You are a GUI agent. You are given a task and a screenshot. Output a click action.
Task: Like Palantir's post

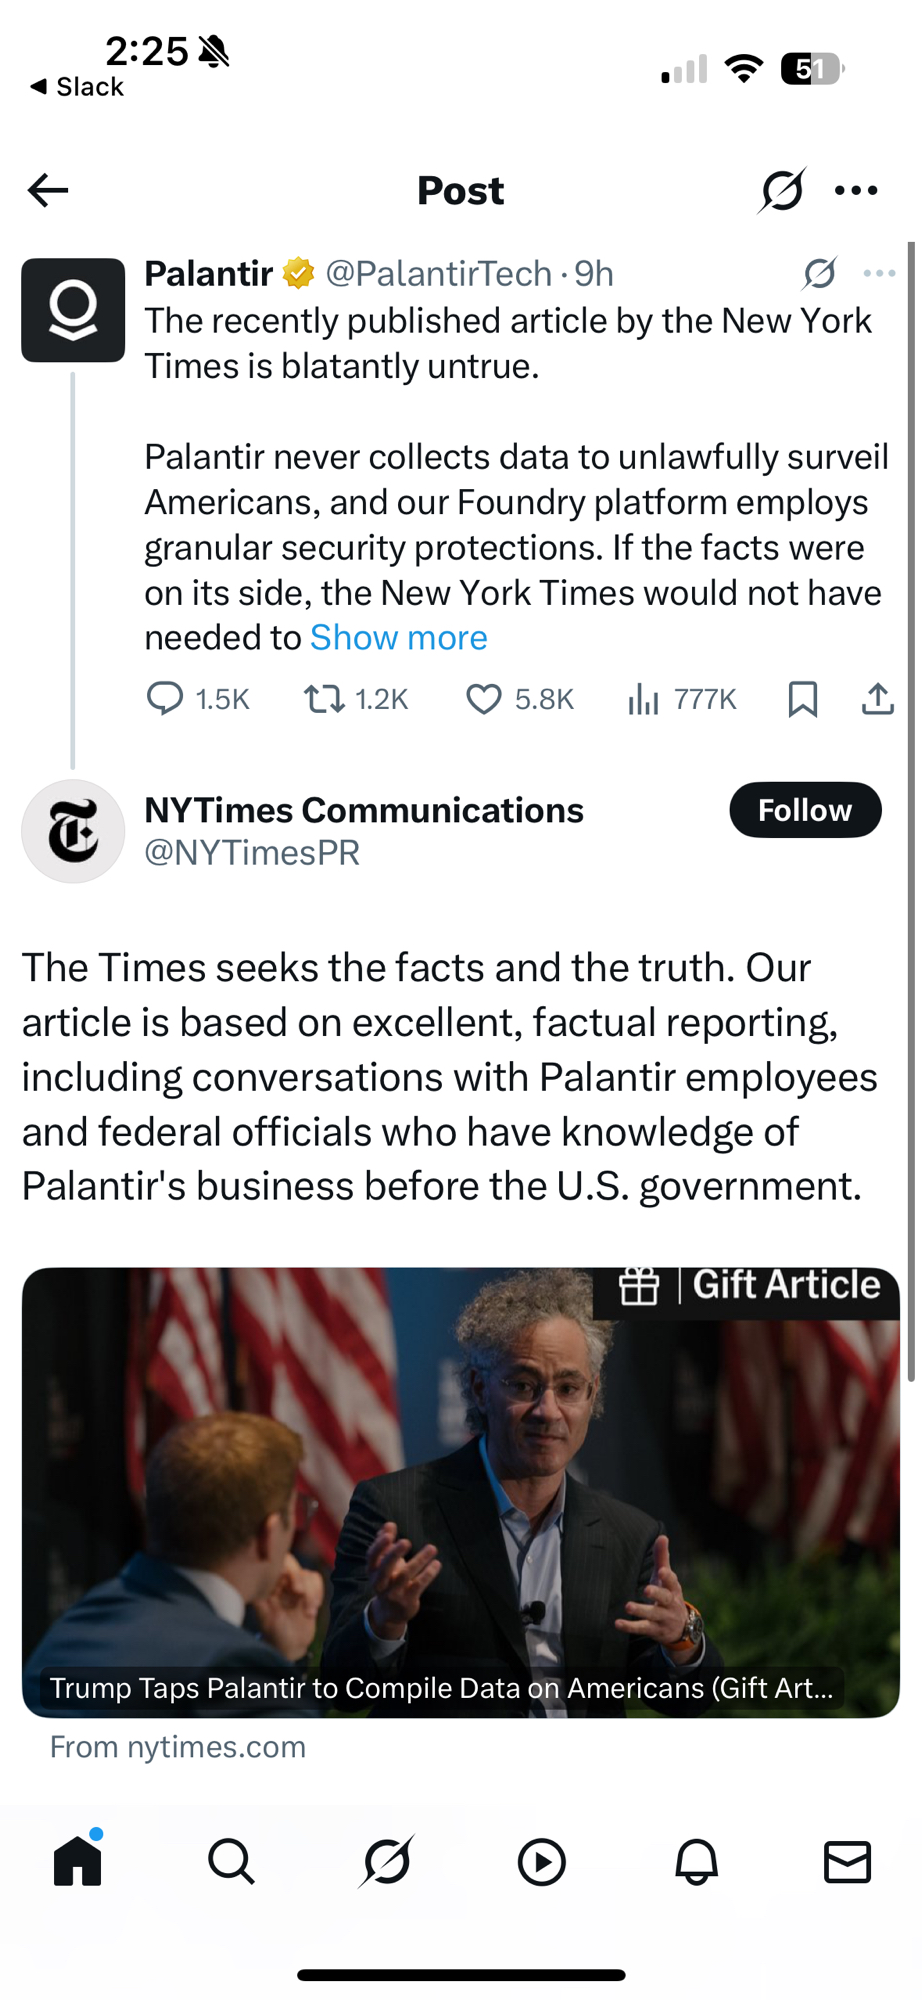[484, 699]
